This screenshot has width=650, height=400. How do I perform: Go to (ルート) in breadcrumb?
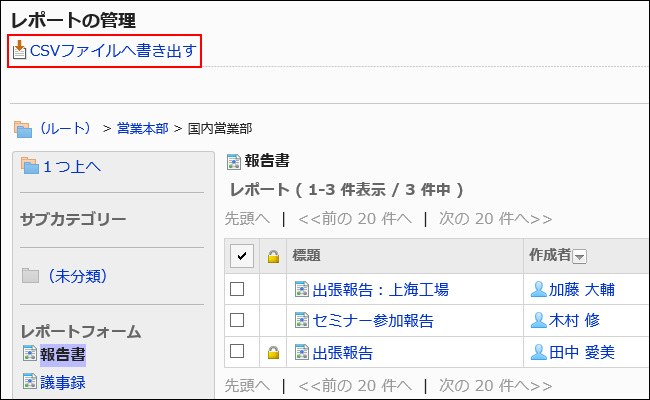[65, 128]
